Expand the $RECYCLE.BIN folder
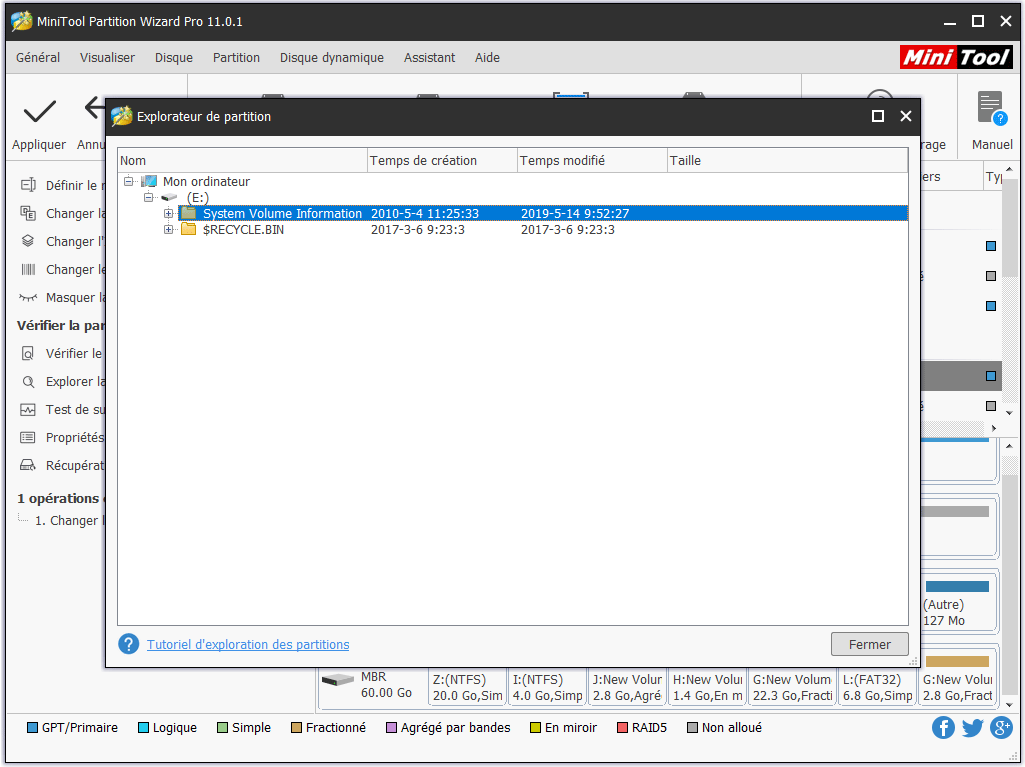 tap(170, 229)
